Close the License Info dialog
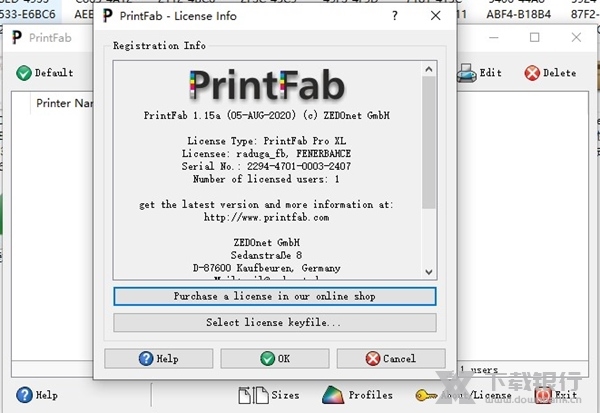Screen dimensions: 600x413 434,15
